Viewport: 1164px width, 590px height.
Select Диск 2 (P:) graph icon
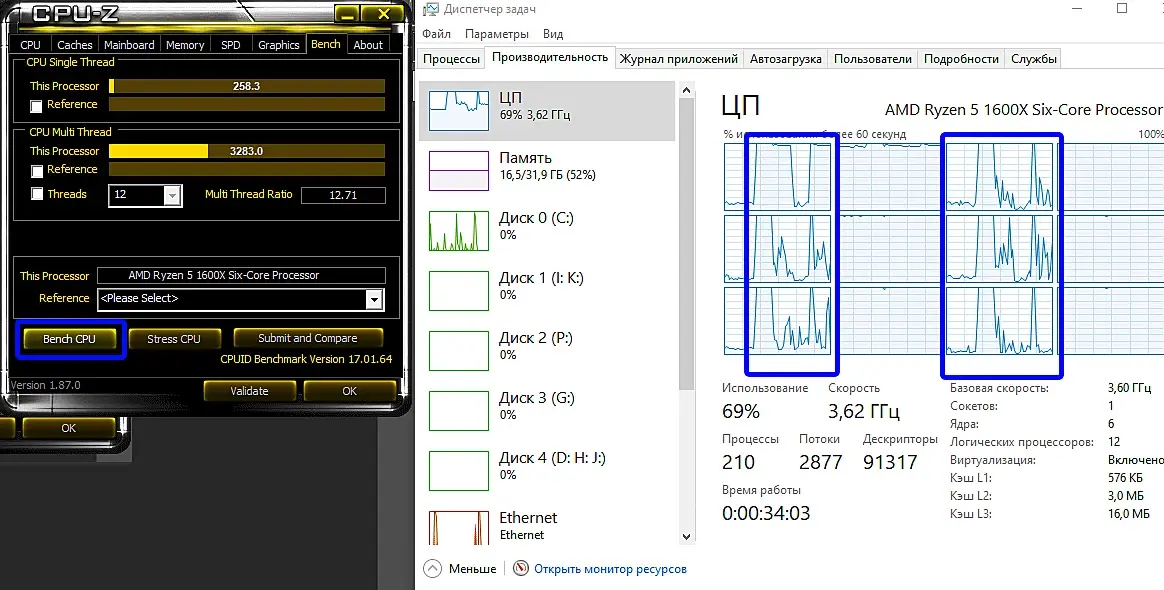pos(459,351)
